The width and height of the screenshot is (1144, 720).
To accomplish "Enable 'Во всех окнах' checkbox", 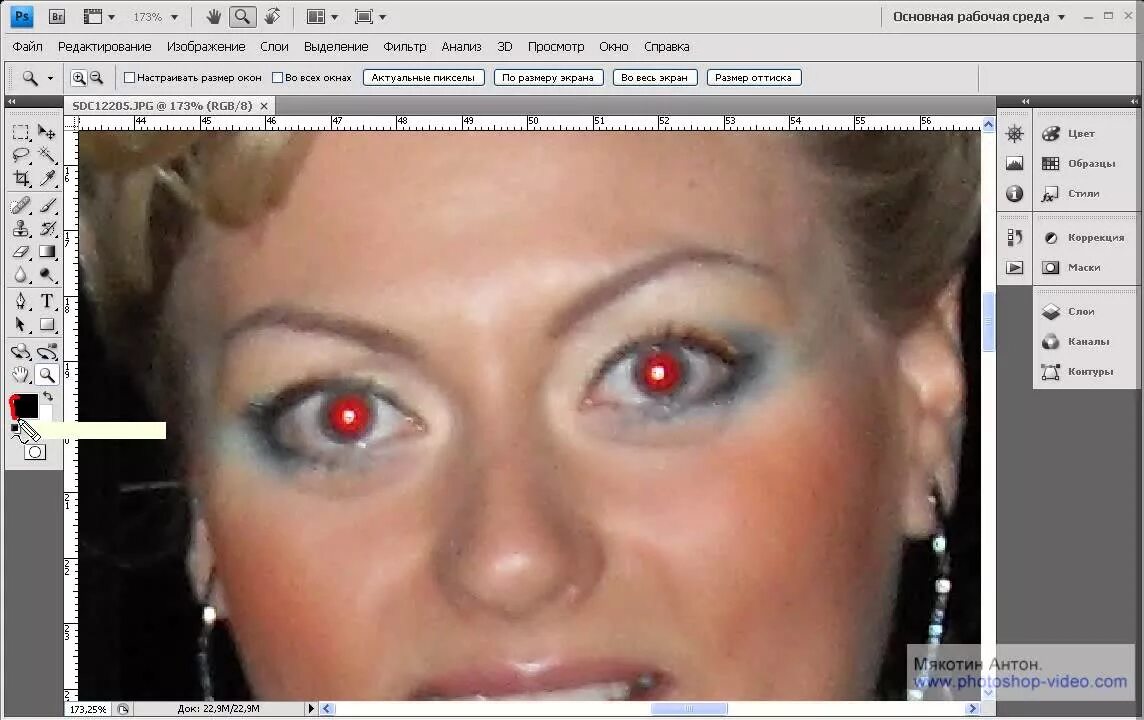I will tap(277, 77).
